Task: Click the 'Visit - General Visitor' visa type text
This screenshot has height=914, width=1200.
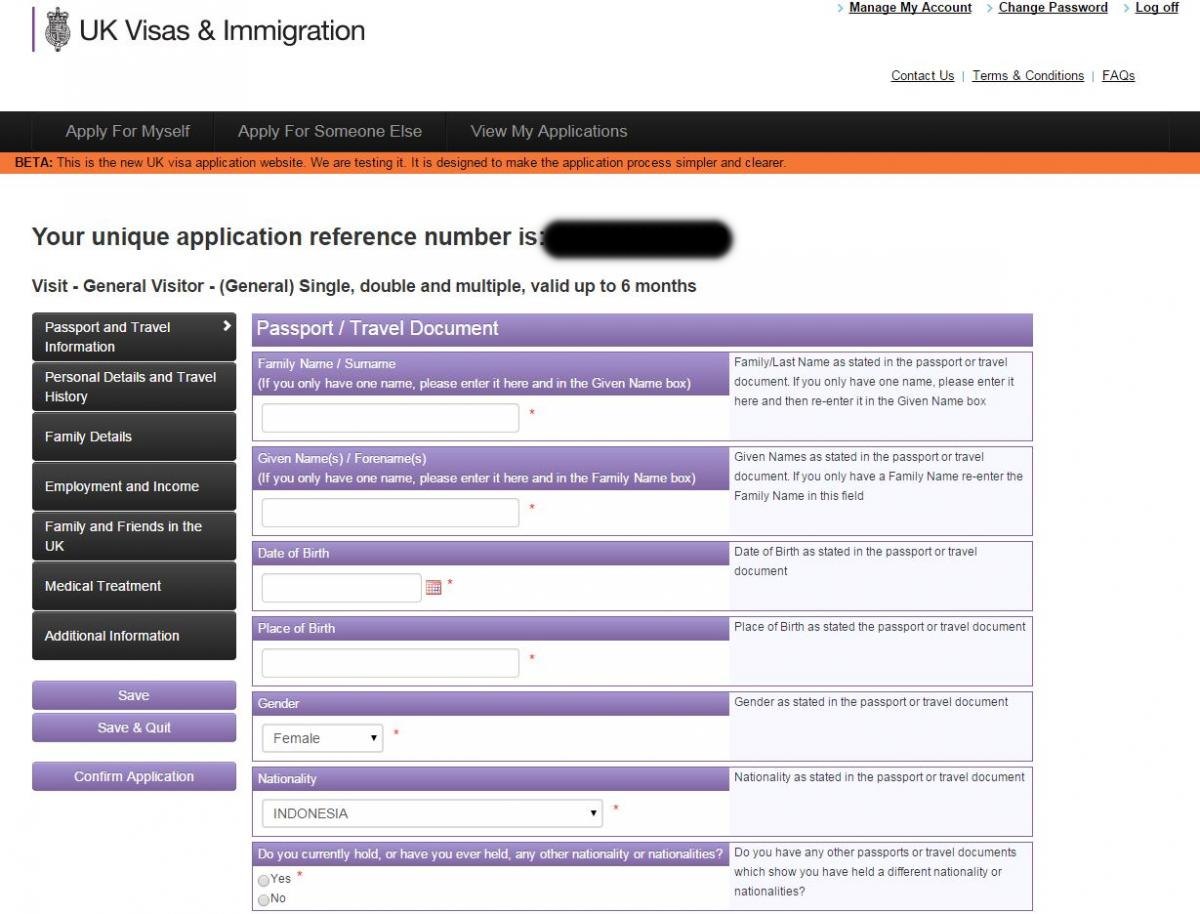Action: pos(364,286)
